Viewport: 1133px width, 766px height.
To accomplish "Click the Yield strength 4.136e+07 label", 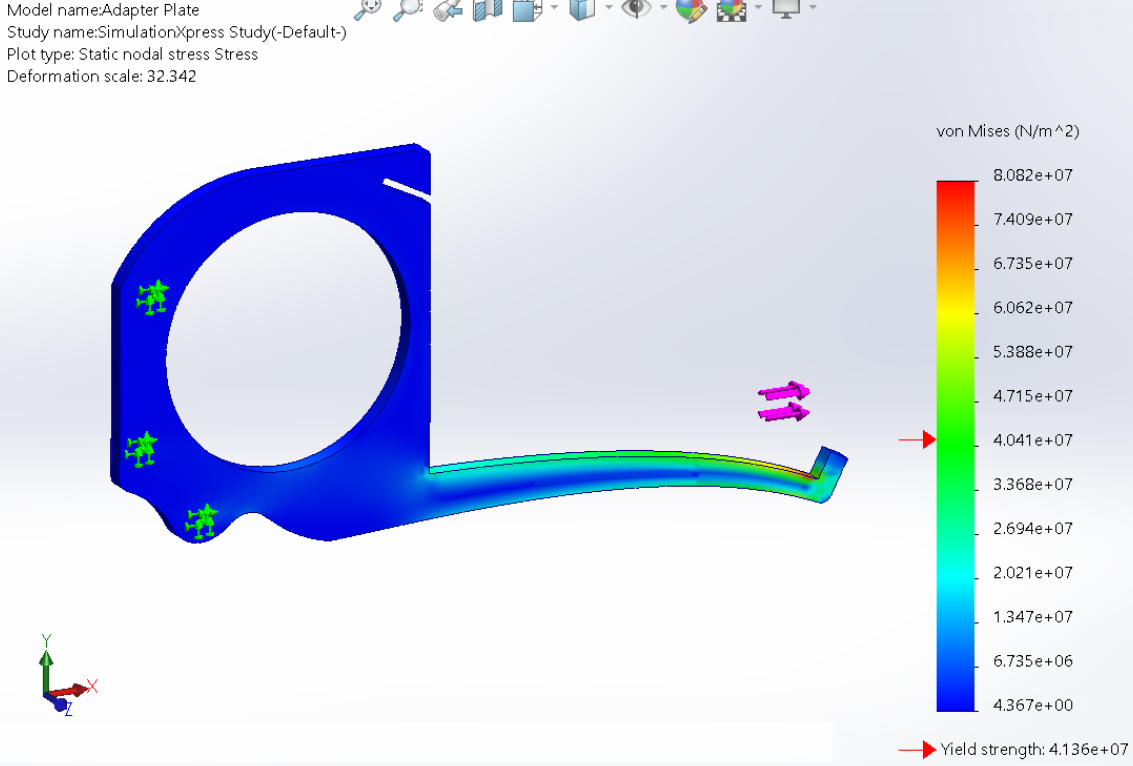I will coord(1034,749).
